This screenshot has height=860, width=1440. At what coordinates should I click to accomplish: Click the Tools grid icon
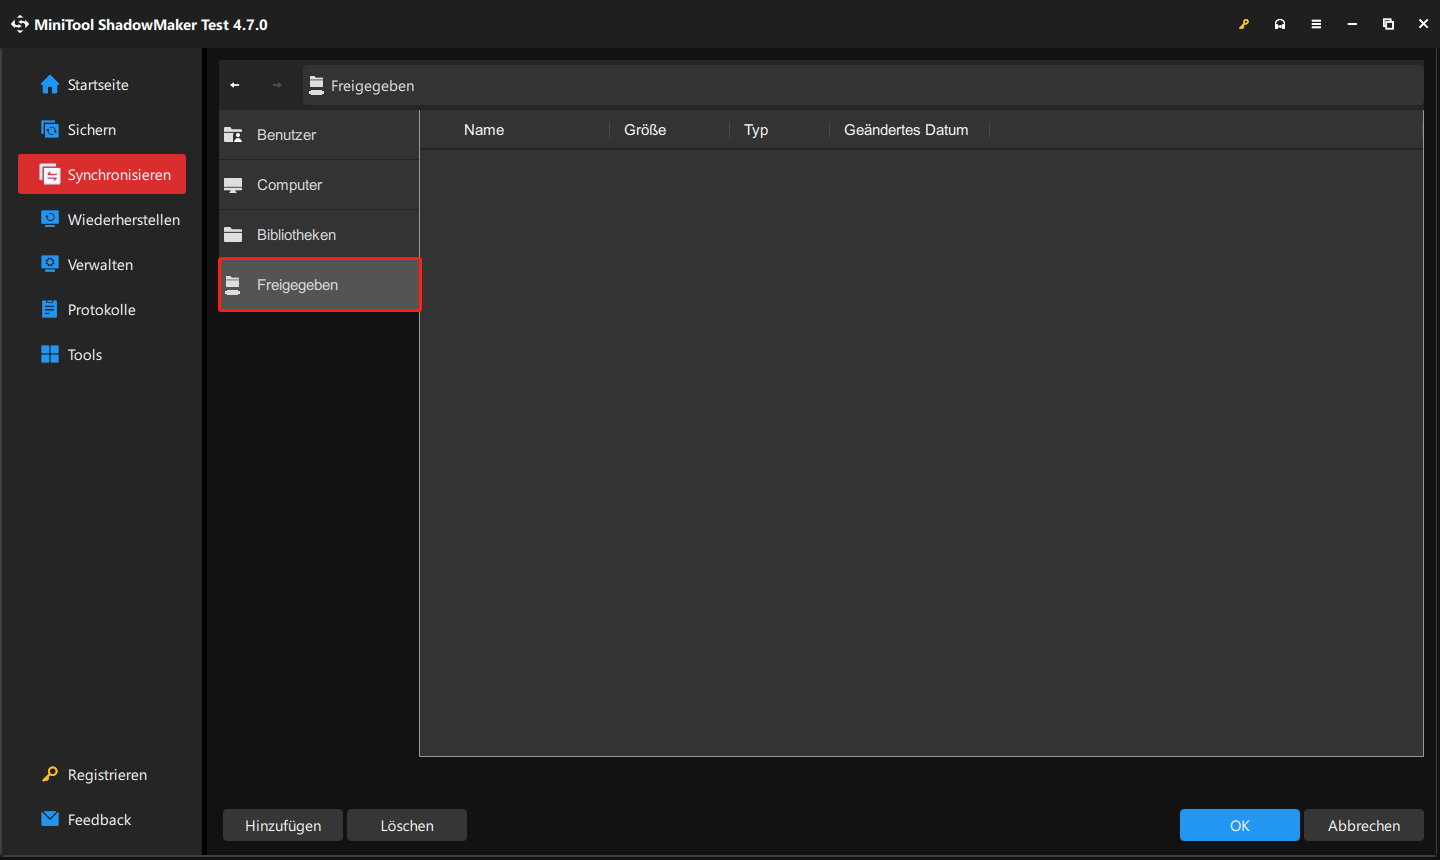click(50, 354)
